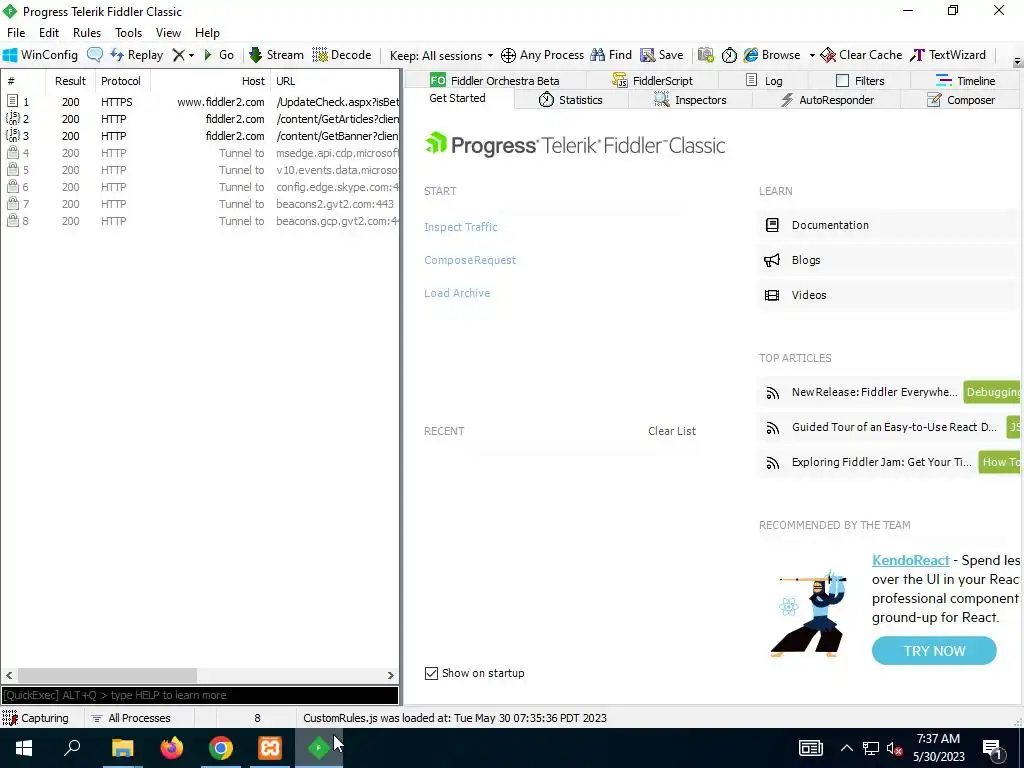Image resolution: width=1024 pixels, height=768 pixels.
Task: Open Windows Start menu
Action: [24, 748]
